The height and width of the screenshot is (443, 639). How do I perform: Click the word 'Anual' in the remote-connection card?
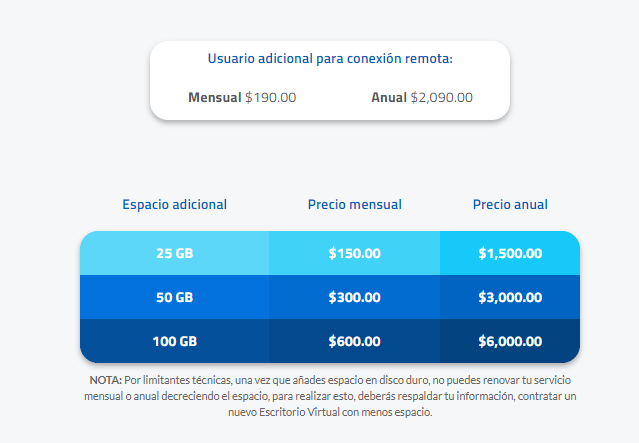pos(389,98)
